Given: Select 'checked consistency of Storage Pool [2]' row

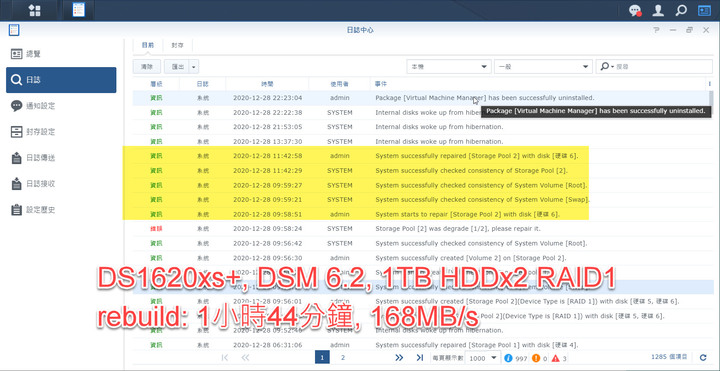Looking at the screenshot, I should [420, 170].
